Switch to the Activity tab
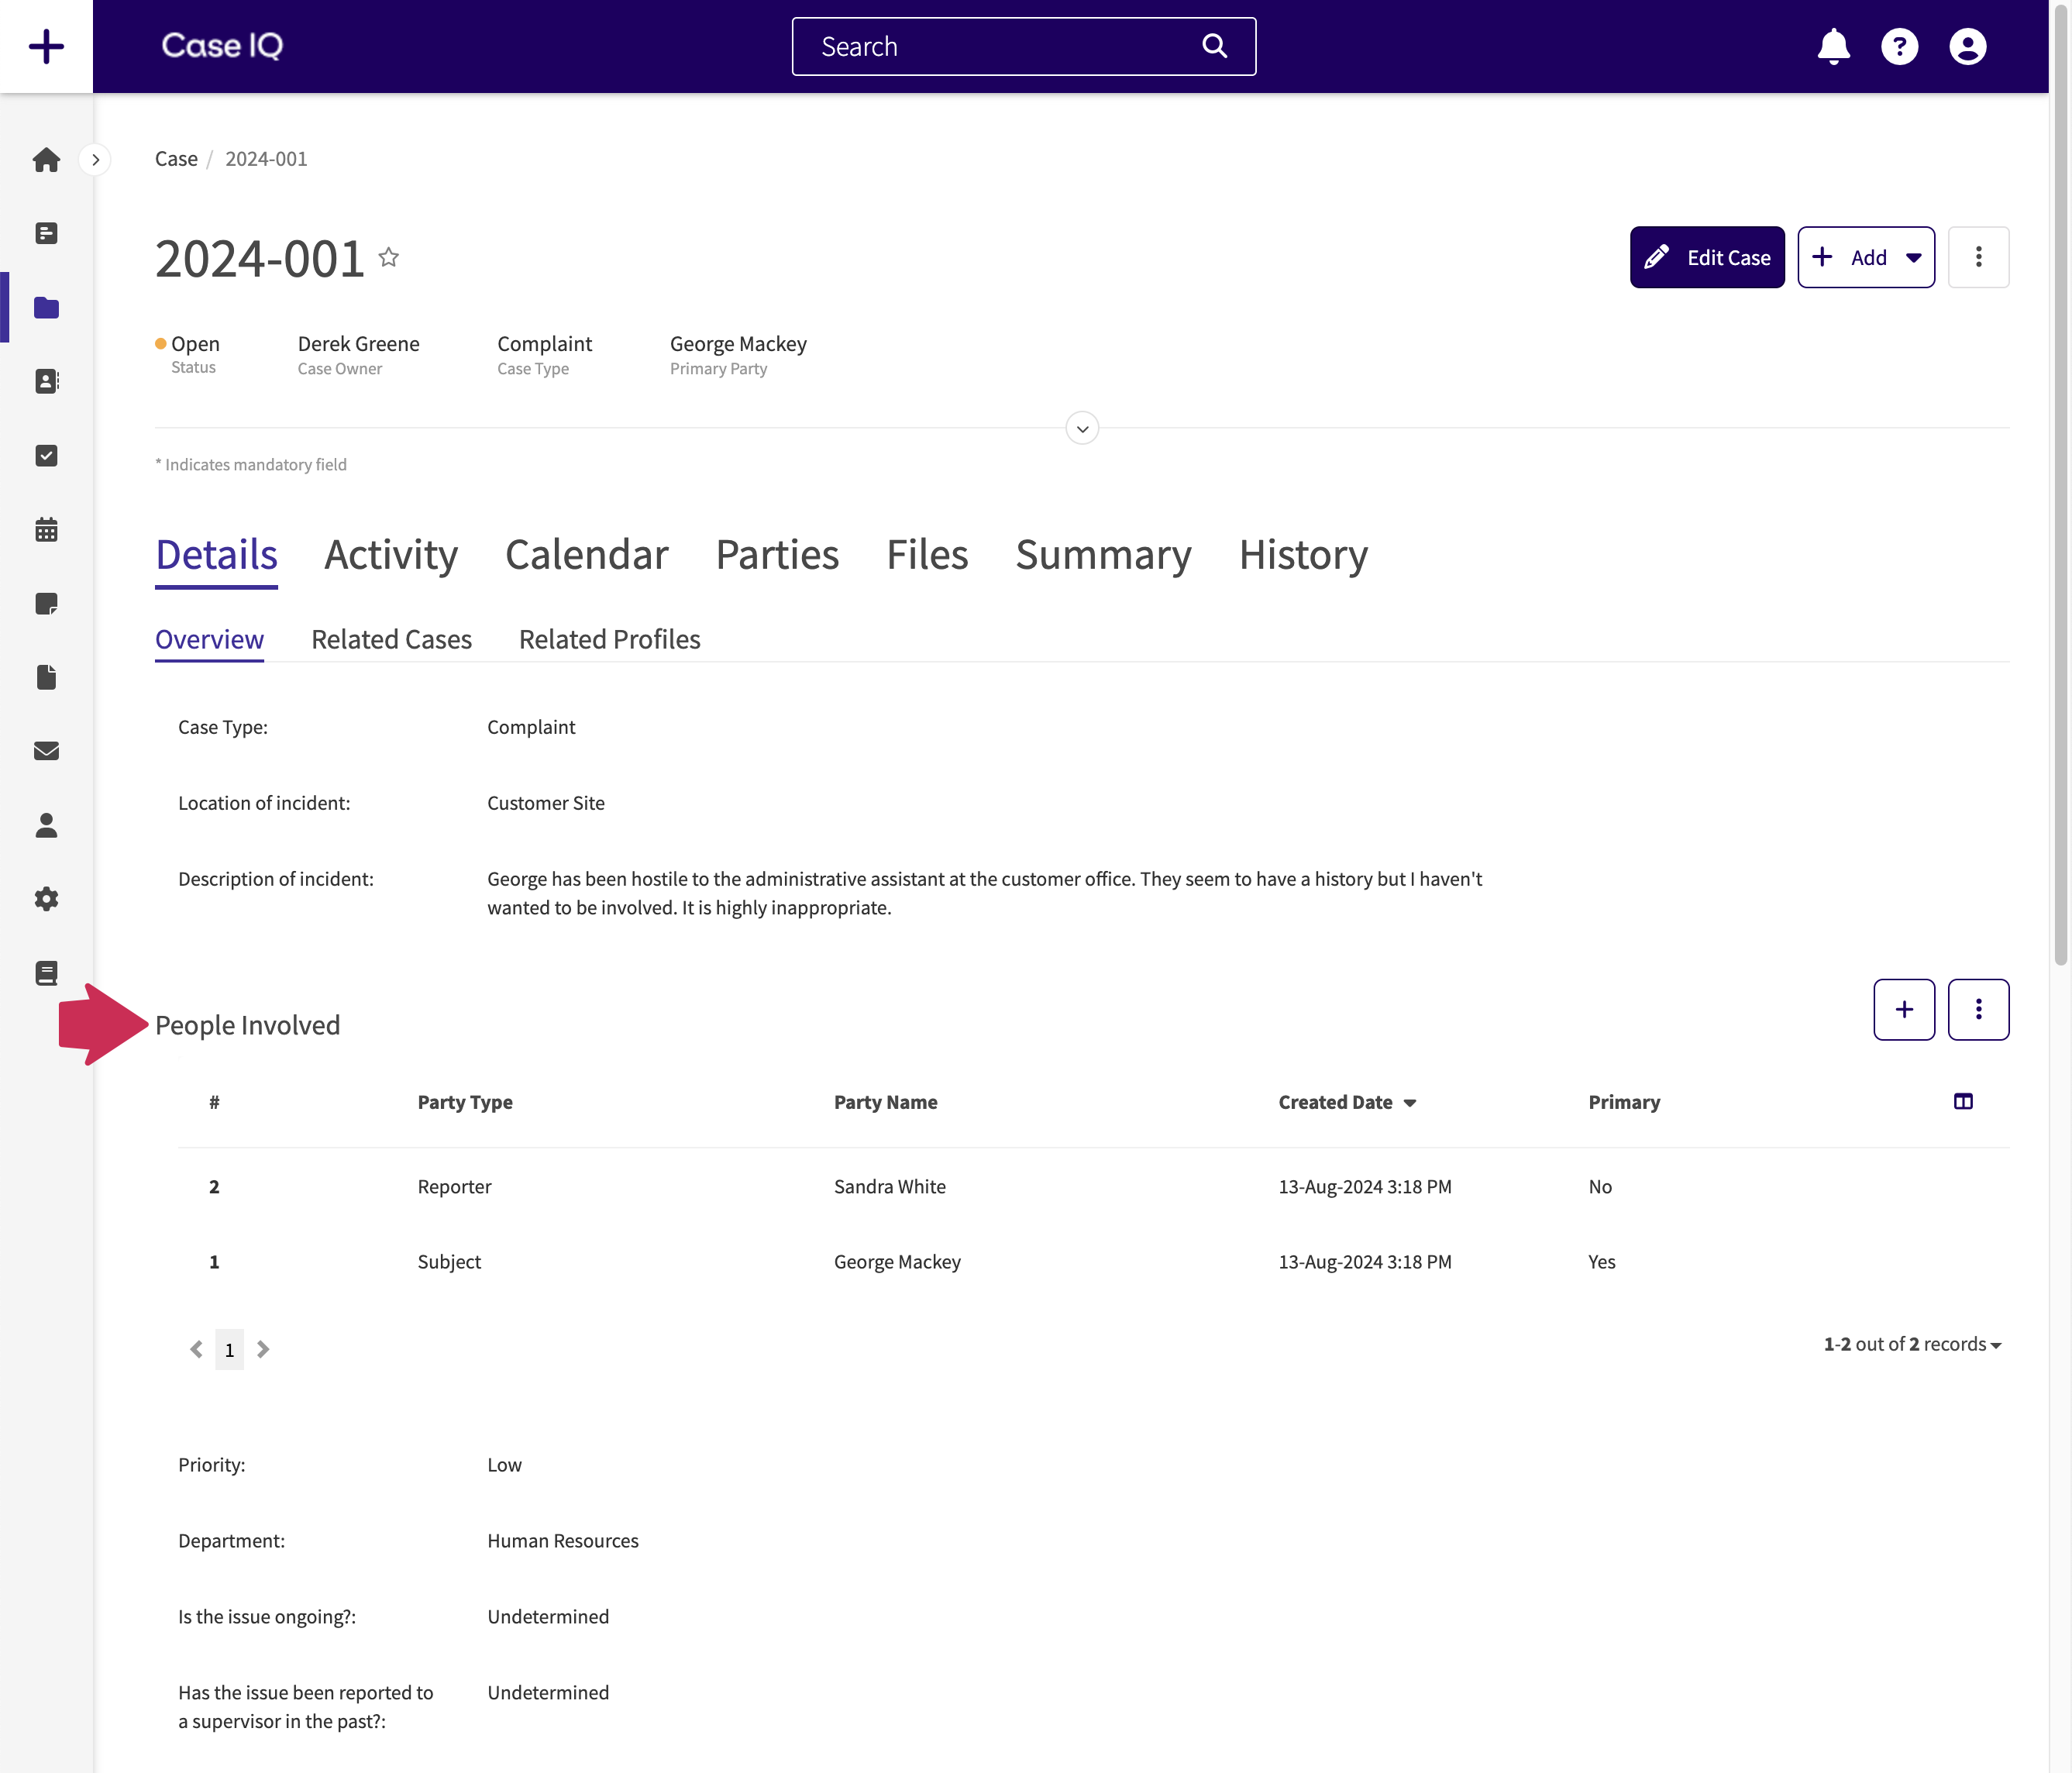The width and height of the screenshot is (2072, 1773). (391, 554)
